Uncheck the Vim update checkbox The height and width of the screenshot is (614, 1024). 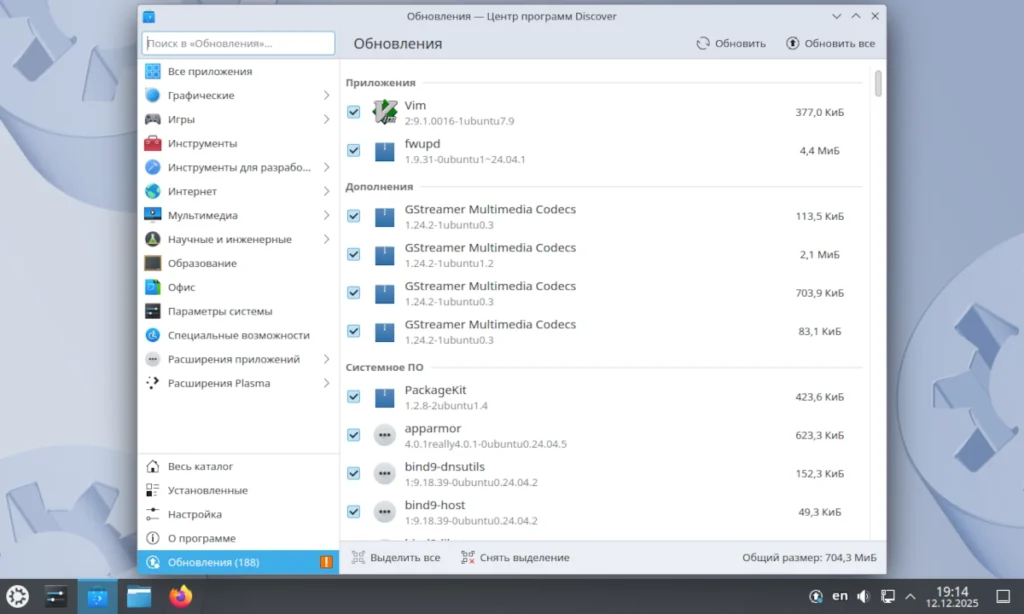point(353,112)
